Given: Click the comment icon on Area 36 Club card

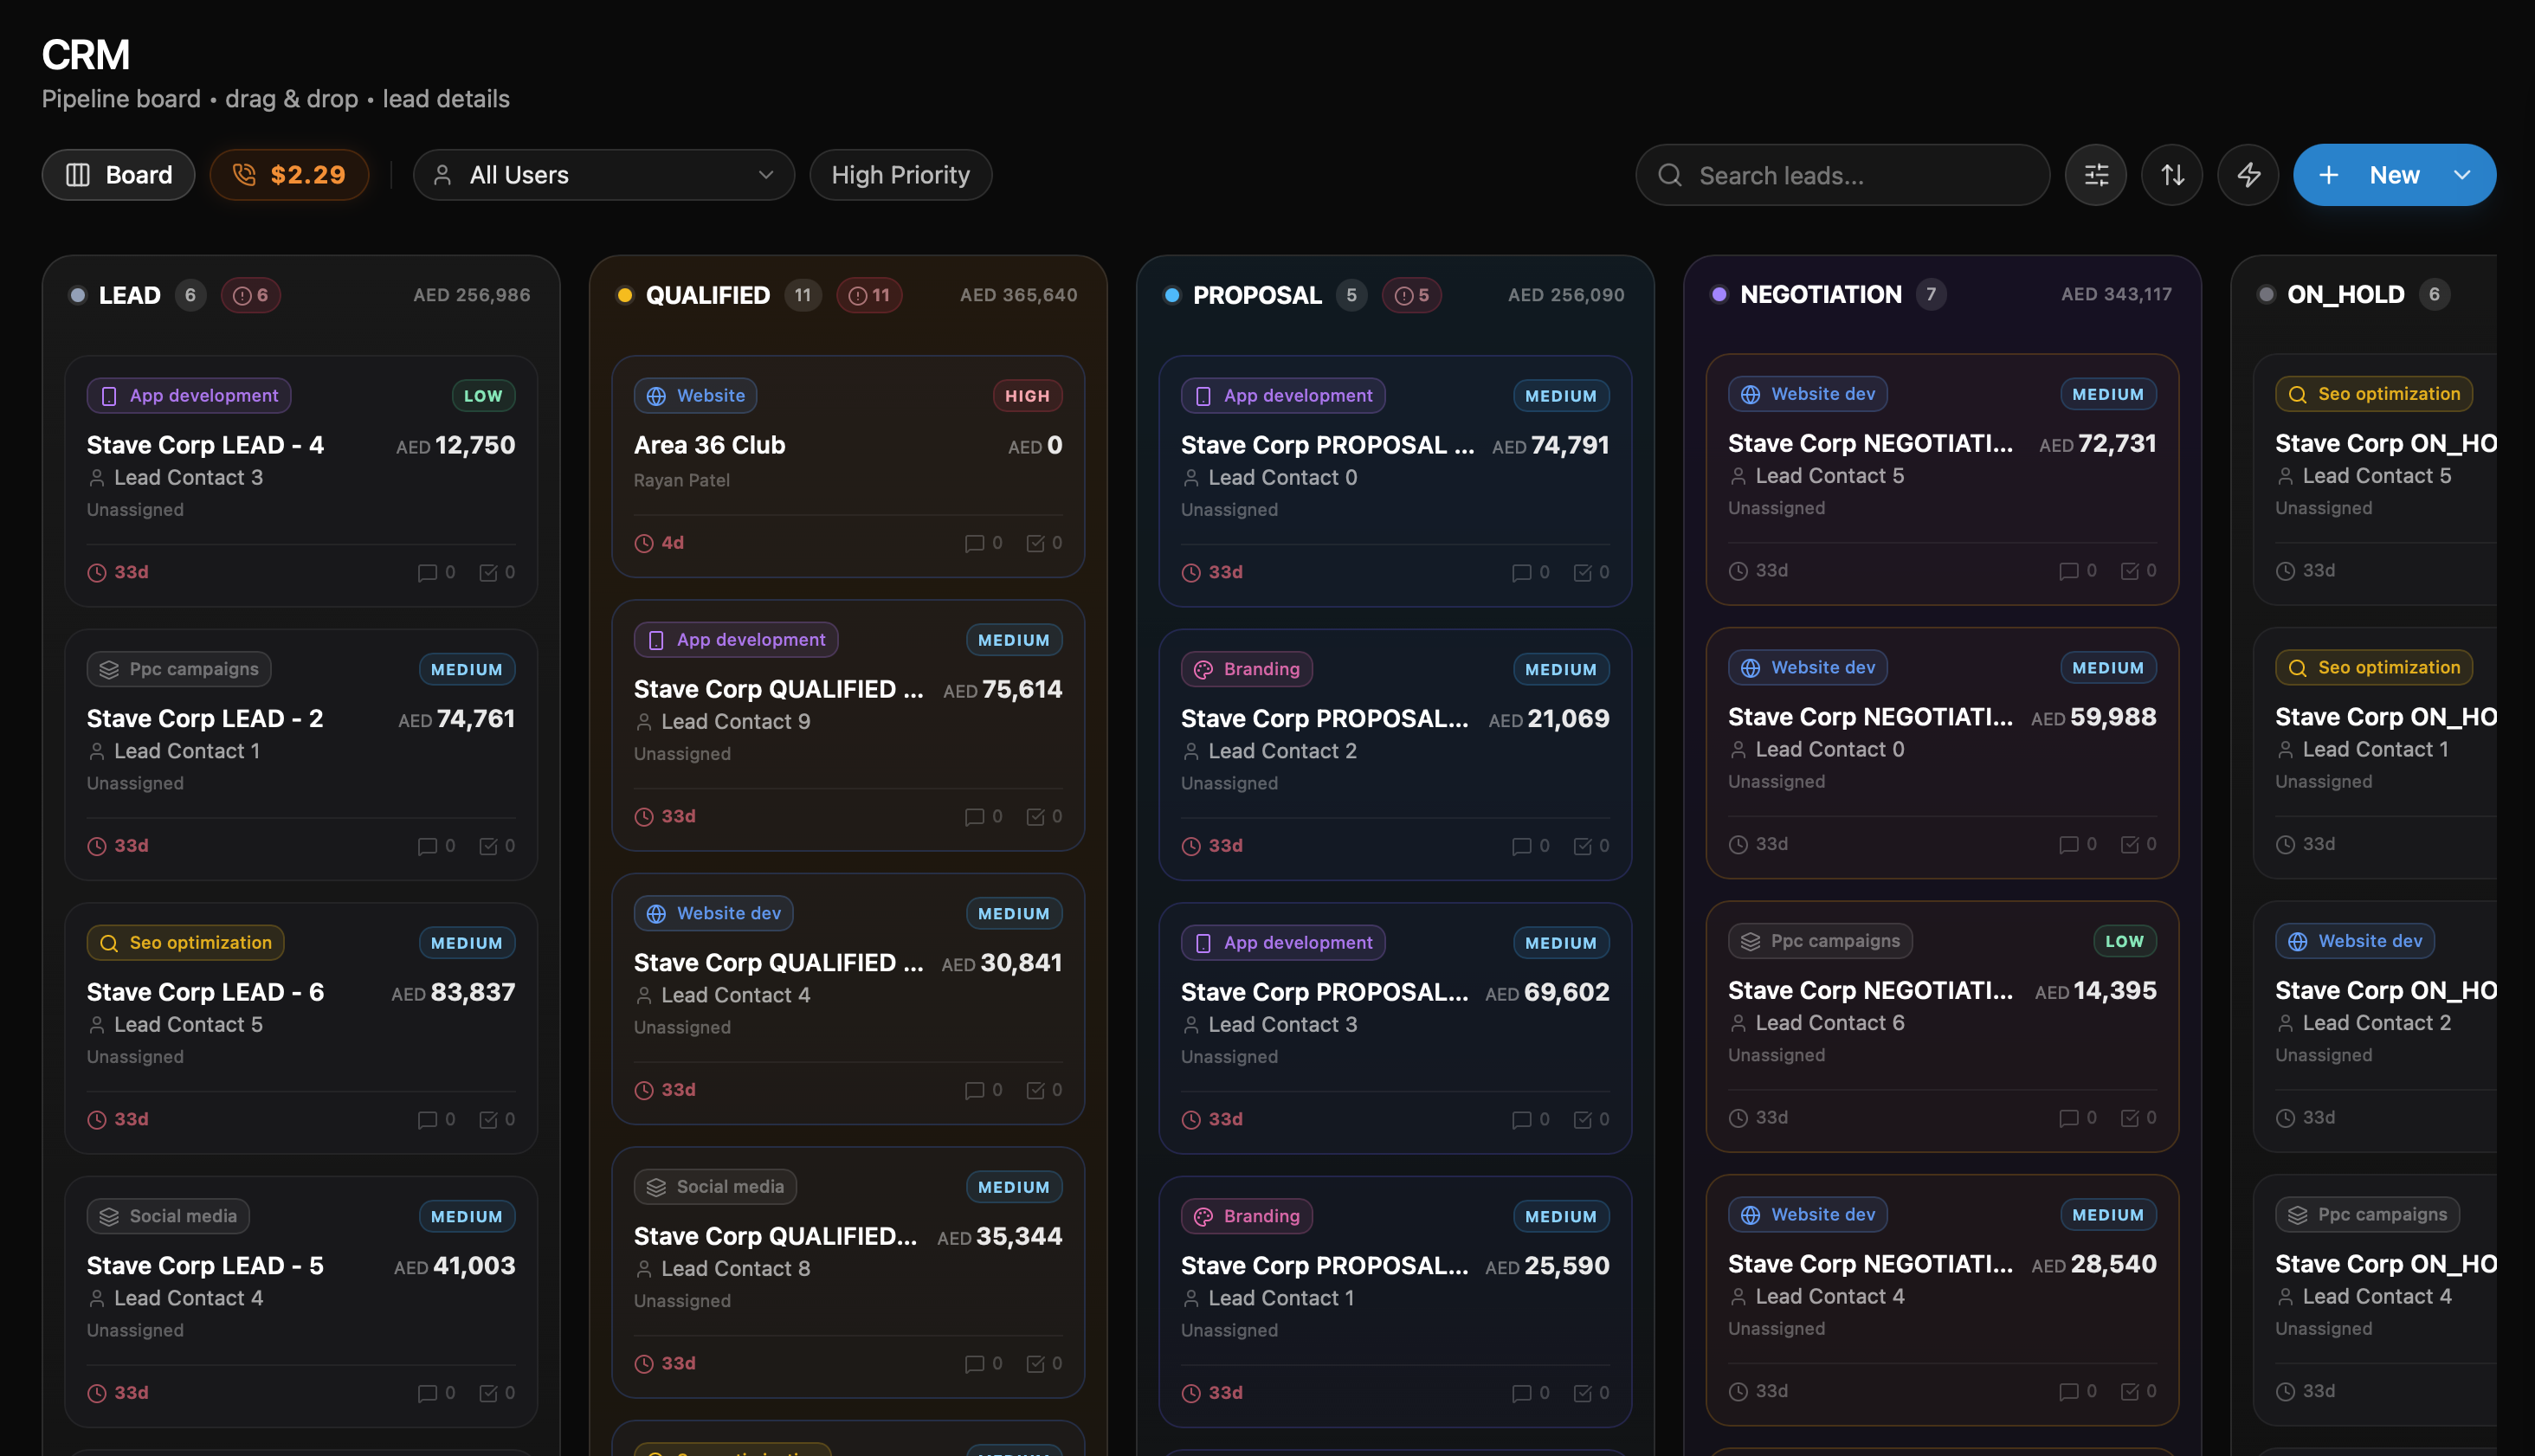Looking at the screenshot, I should 973,543.
